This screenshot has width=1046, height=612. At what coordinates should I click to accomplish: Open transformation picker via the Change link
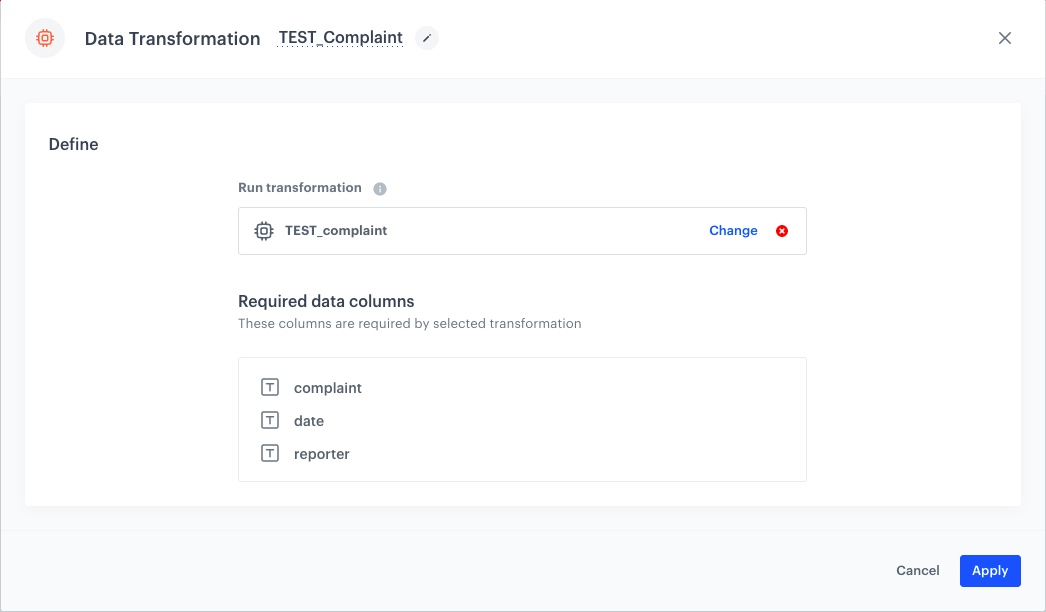(733, 230)
